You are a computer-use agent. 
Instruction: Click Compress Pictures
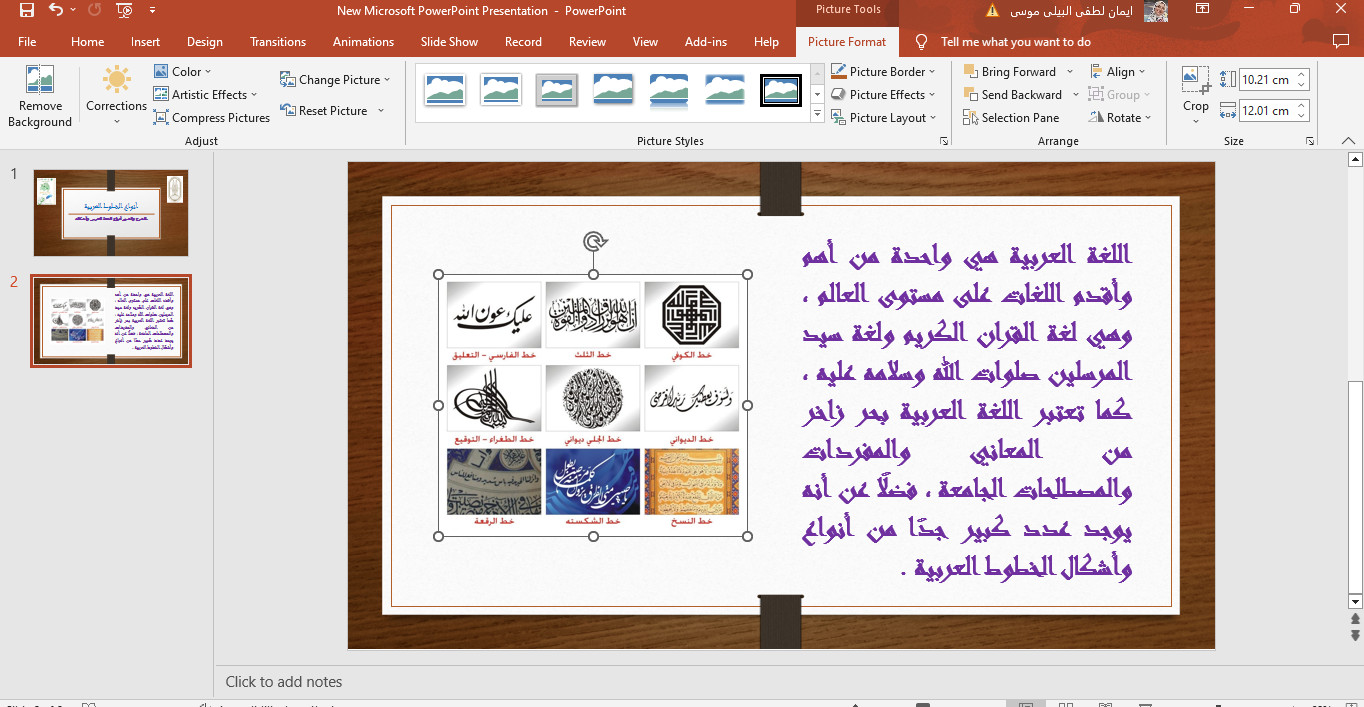coord(212,118)
